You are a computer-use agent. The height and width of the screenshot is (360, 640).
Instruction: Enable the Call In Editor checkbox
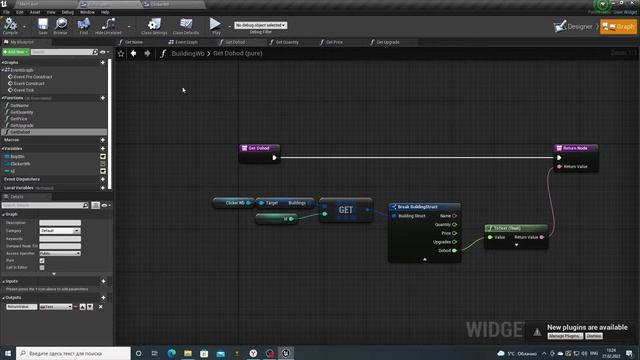click(x=42, y=268)
